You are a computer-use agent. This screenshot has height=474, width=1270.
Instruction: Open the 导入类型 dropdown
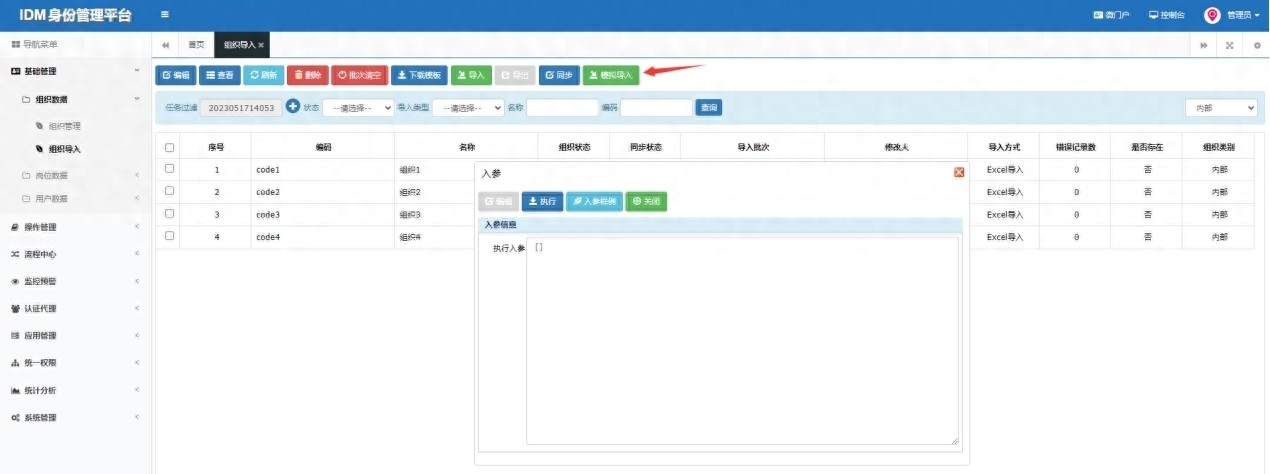(x=468, y=108)
